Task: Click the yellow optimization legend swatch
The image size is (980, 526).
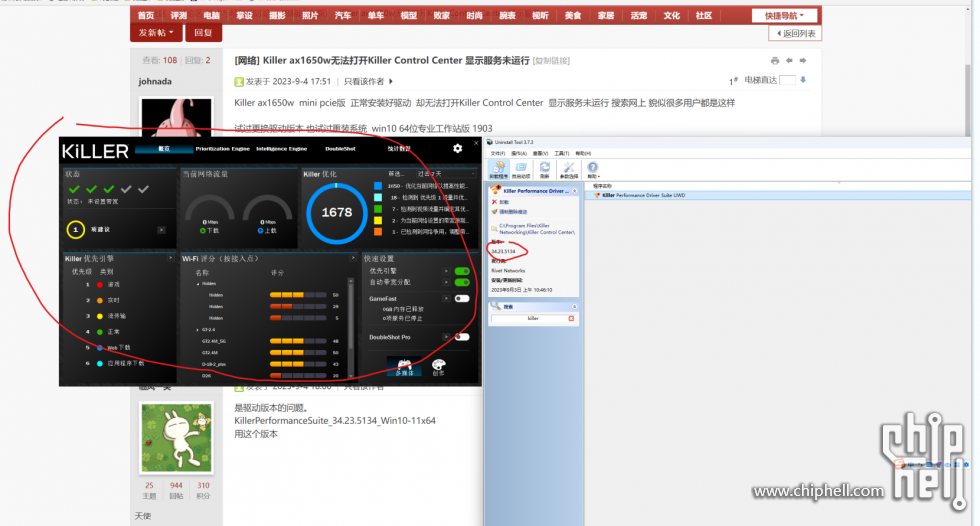Action: pyautogui.click(x=378, y=220)
